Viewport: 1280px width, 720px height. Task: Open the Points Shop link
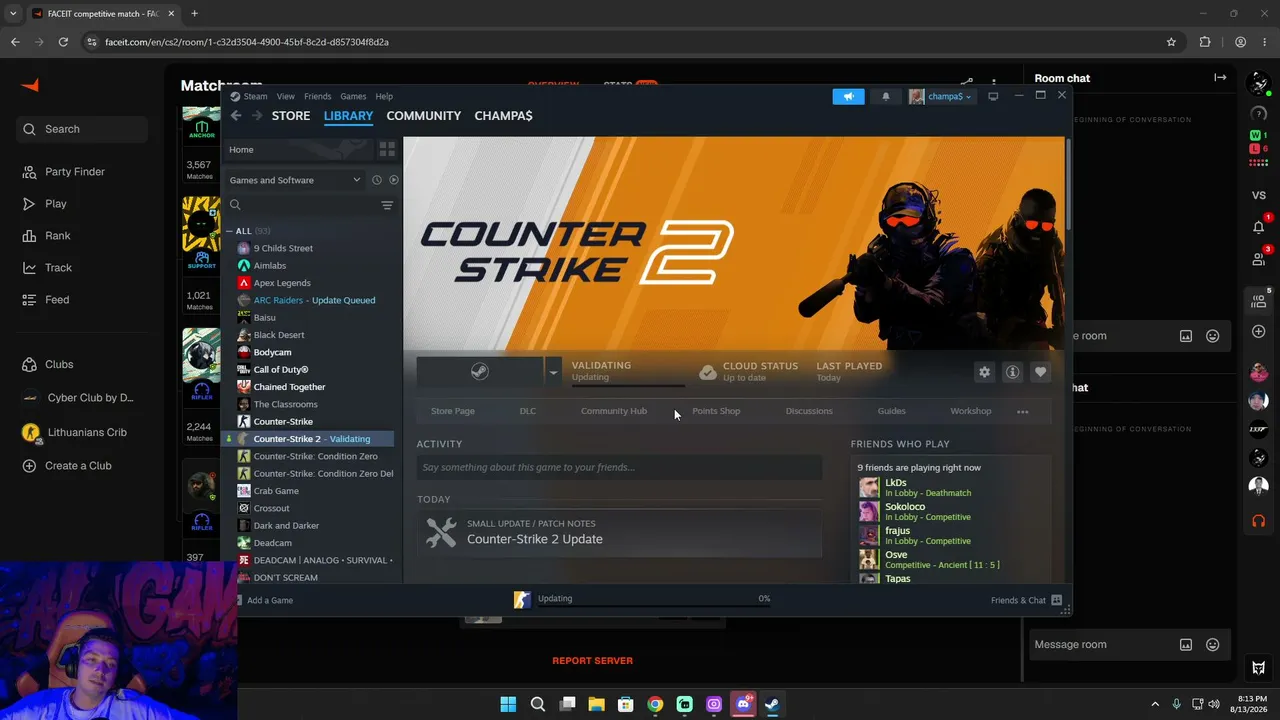tap(716, 411)
